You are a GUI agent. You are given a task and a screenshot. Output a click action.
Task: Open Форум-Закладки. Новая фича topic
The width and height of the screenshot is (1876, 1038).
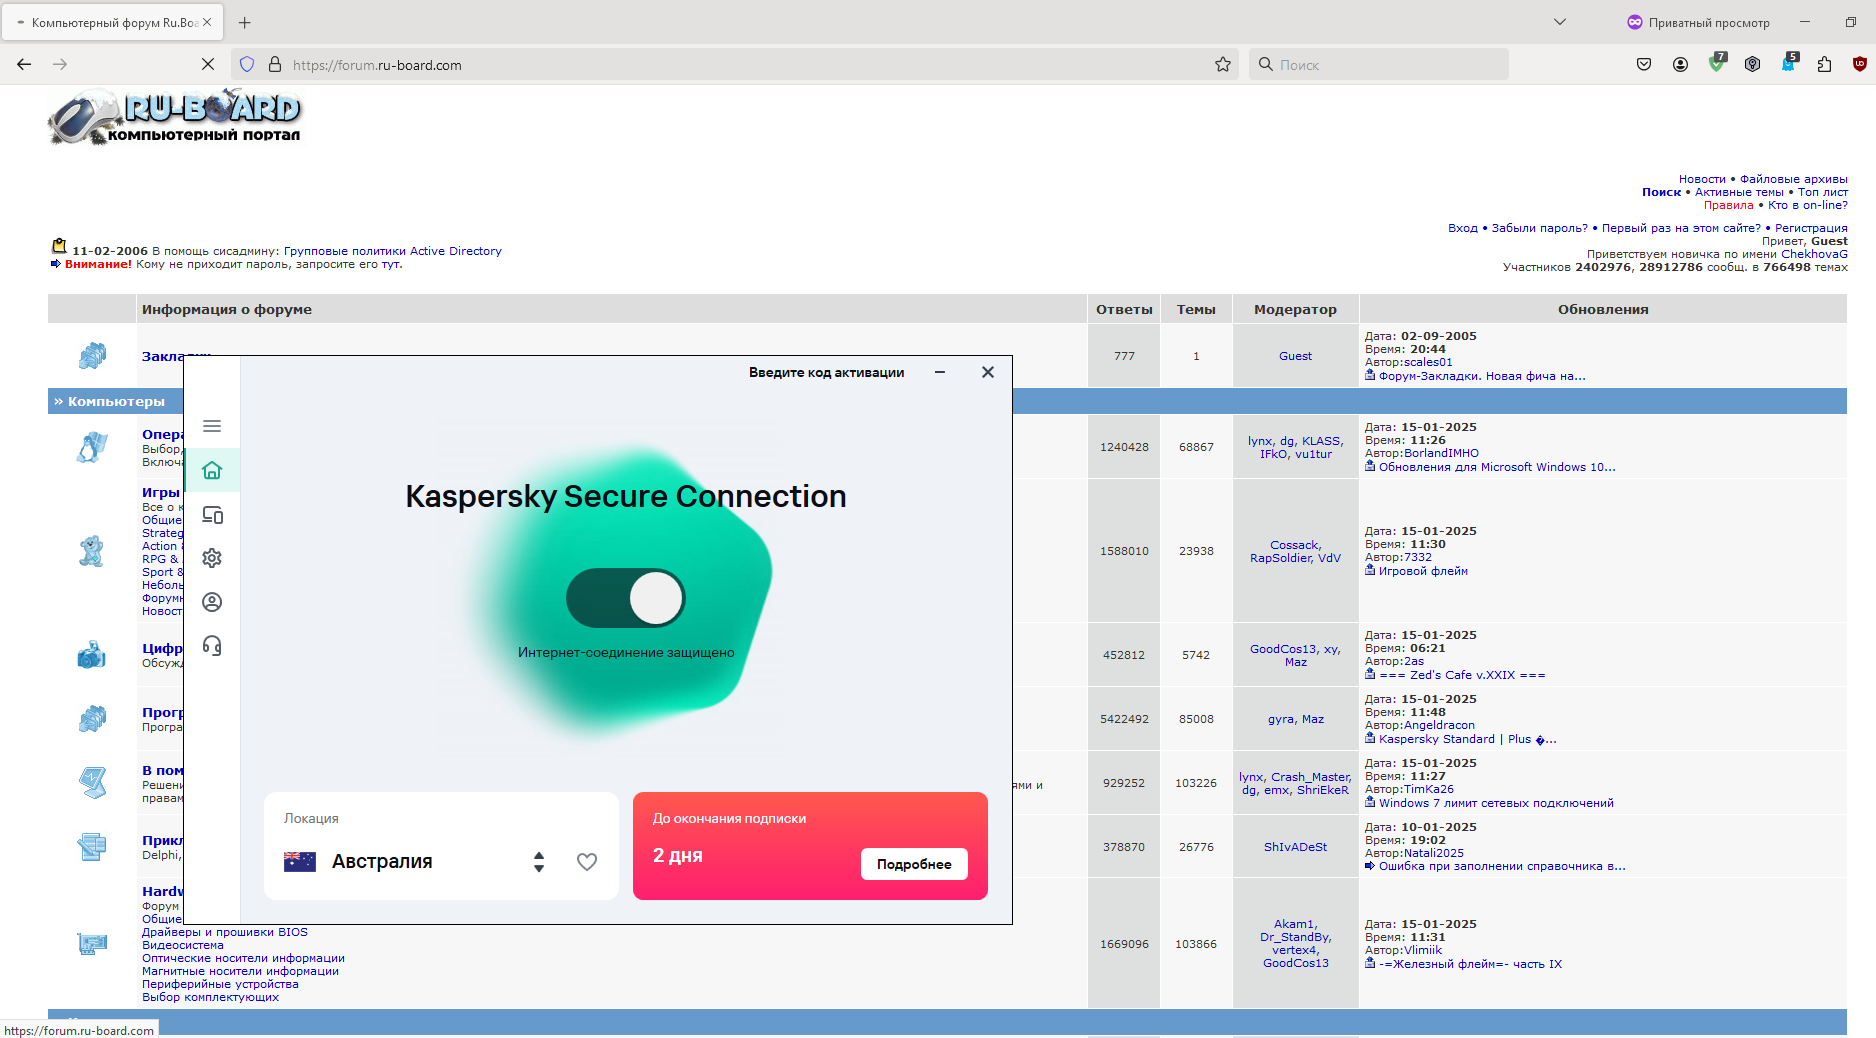click(1482, 376)
